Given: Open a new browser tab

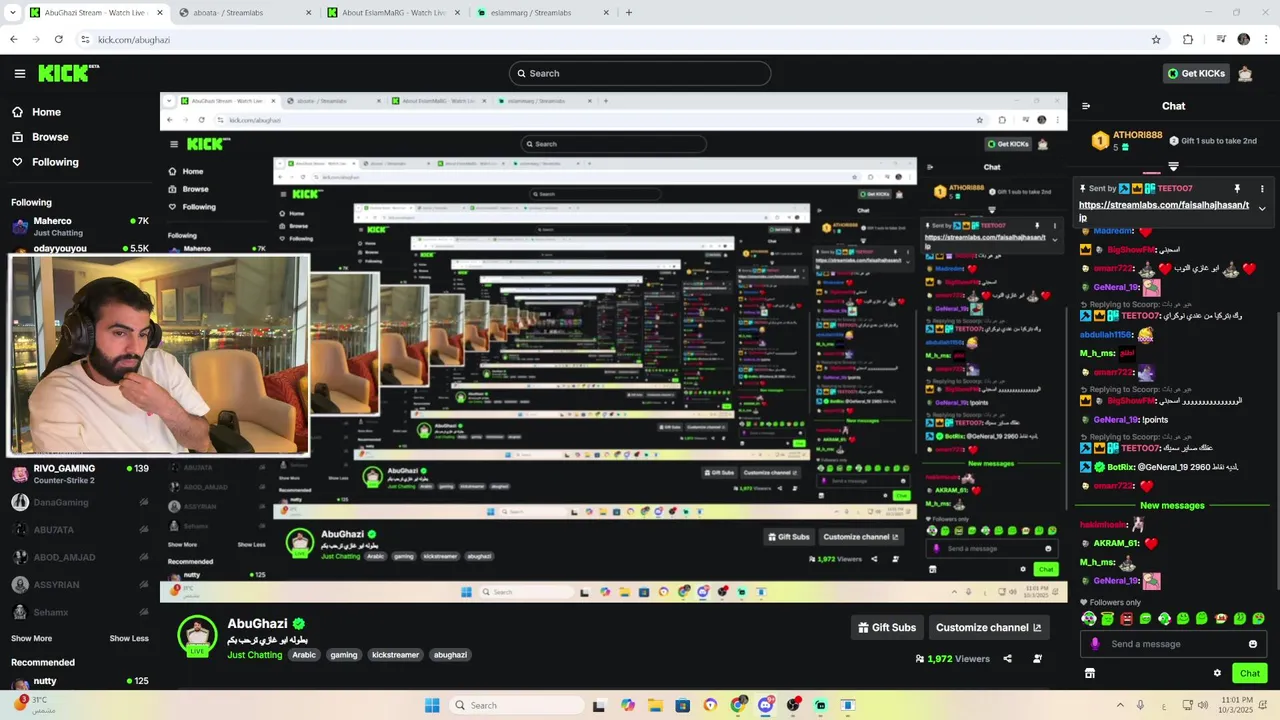Looking at the screenshot, I should pyautogui.click(x=629, y=13).
